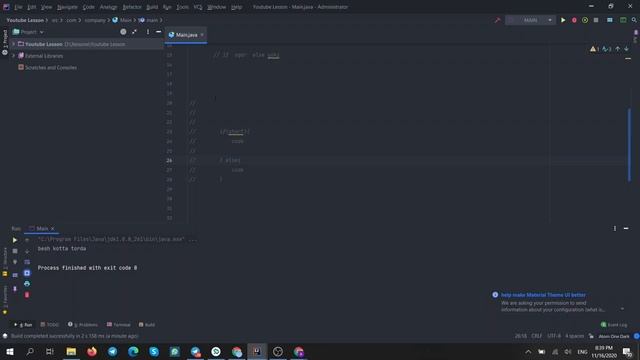Open the Code menu
The height and width of the screenshot is (360, 640).
pyautogui.click(x=89, y=7)
